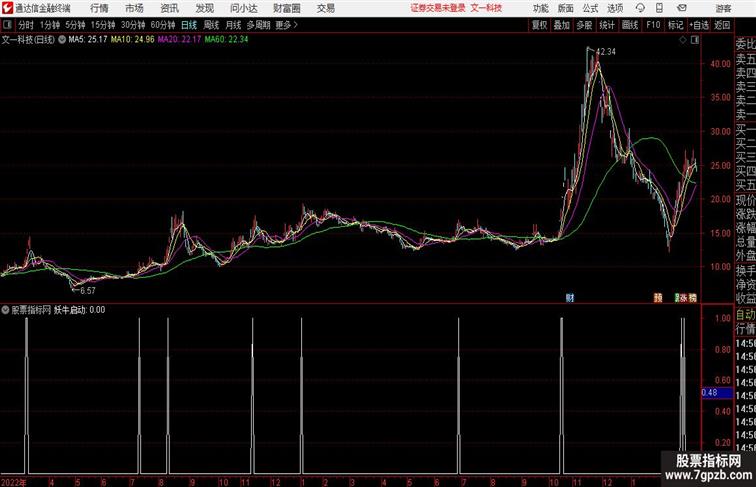Open the F10 company info button

coord(653,25)
